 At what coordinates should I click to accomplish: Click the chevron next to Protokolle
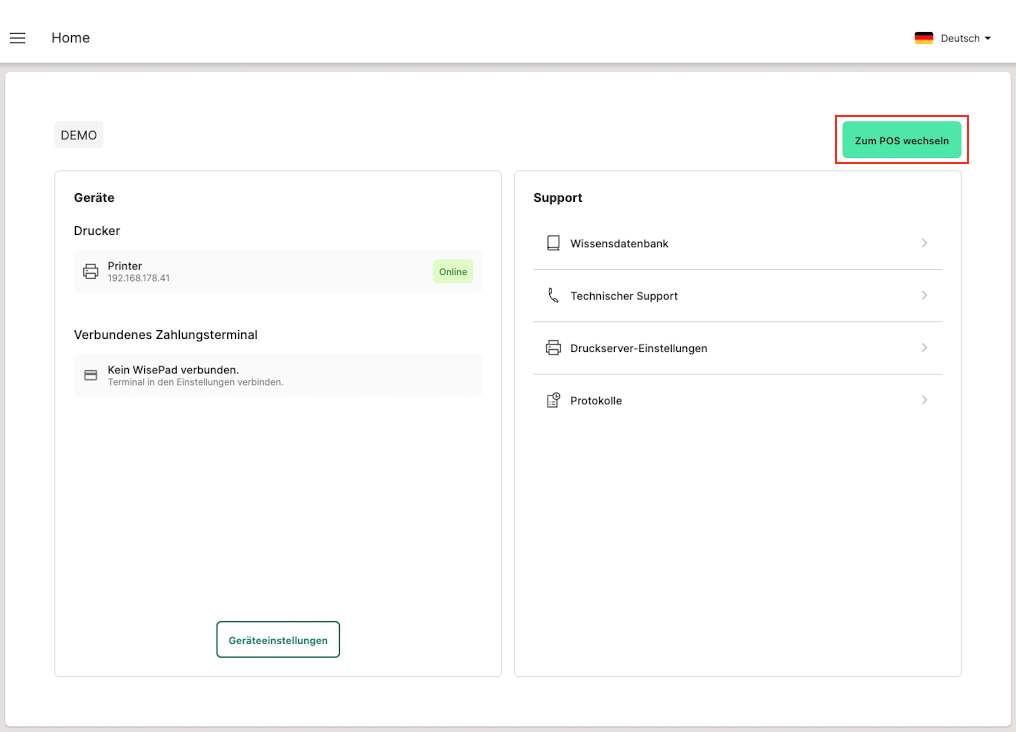coord(924,401)
